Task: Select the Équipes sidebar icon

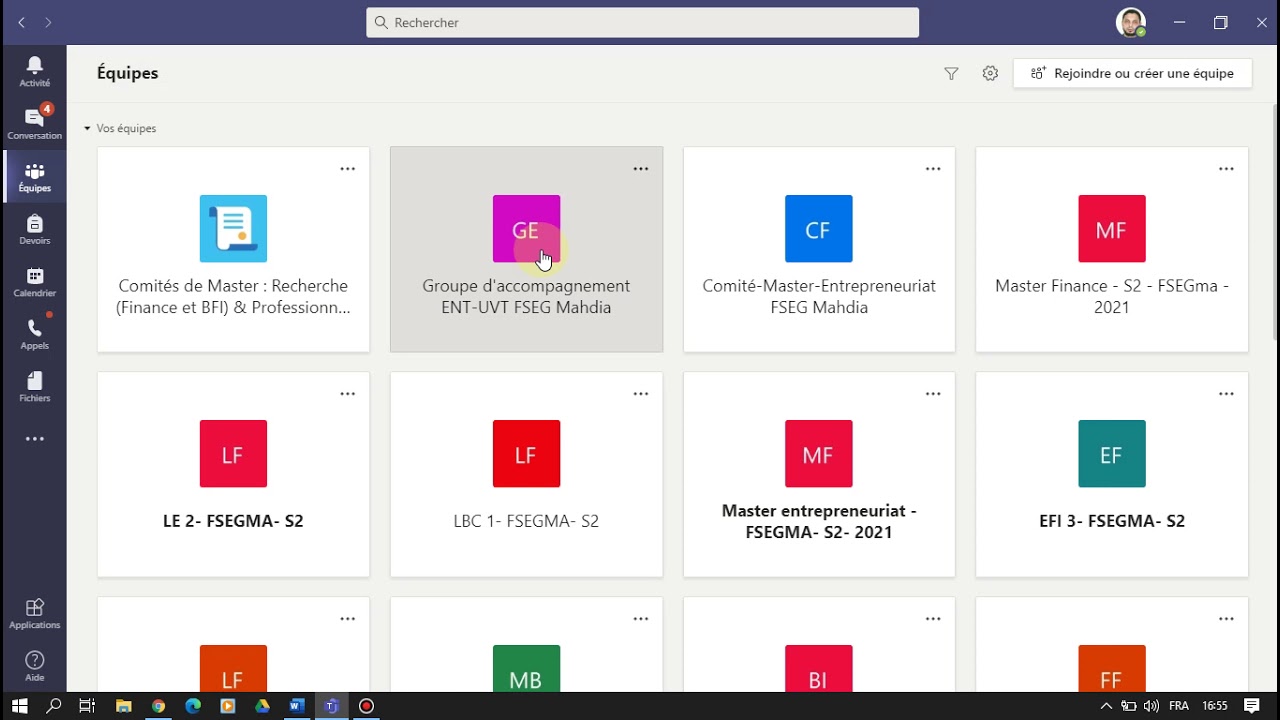Action: [x=34, y=176]
